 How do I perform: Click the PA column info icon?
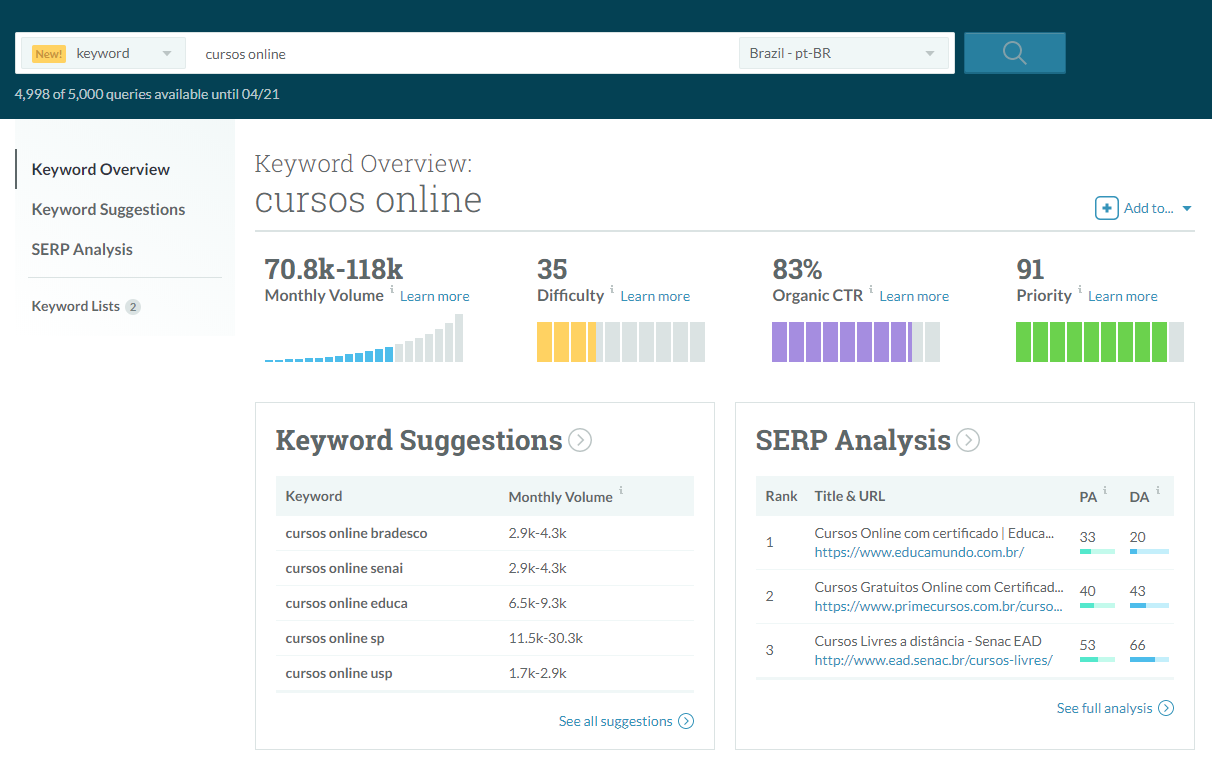click(x=1105, y=490)
